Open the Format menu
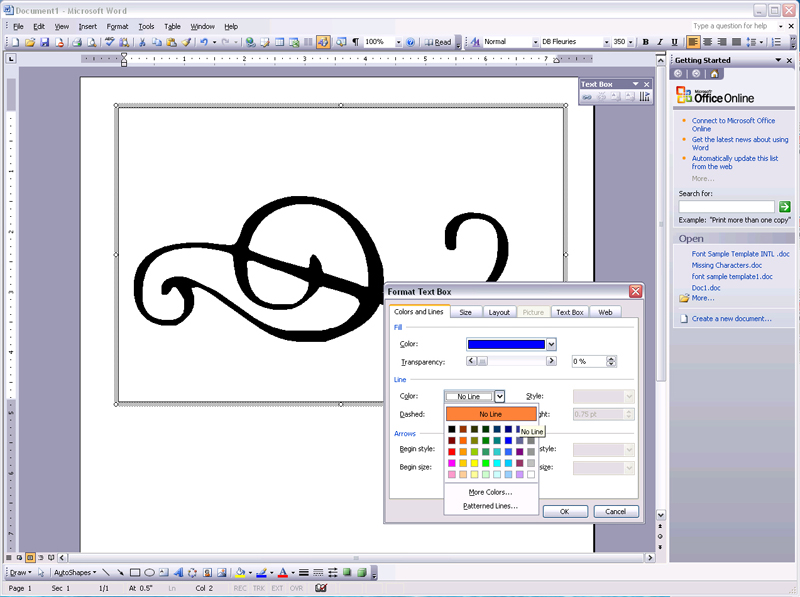The image size is (800, 597). pos(117,26)
